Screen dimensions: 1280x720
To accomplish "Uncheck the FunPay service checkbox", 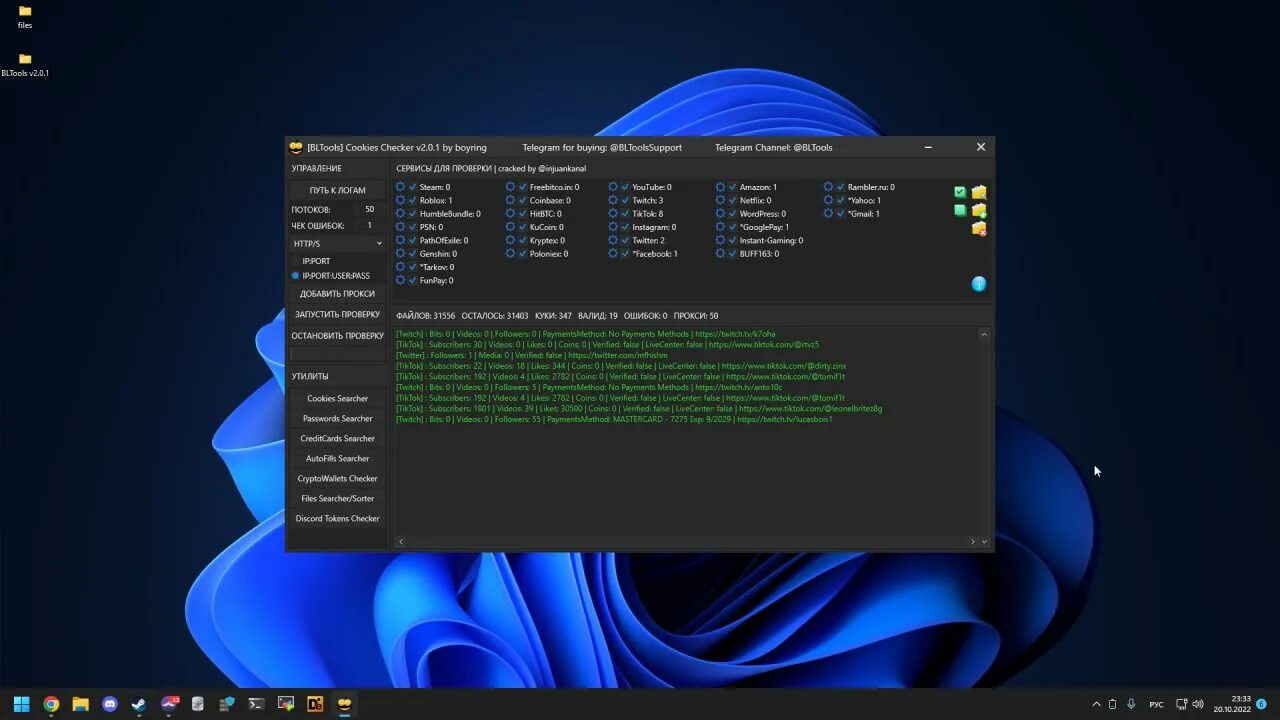I will tap(413, 280).
